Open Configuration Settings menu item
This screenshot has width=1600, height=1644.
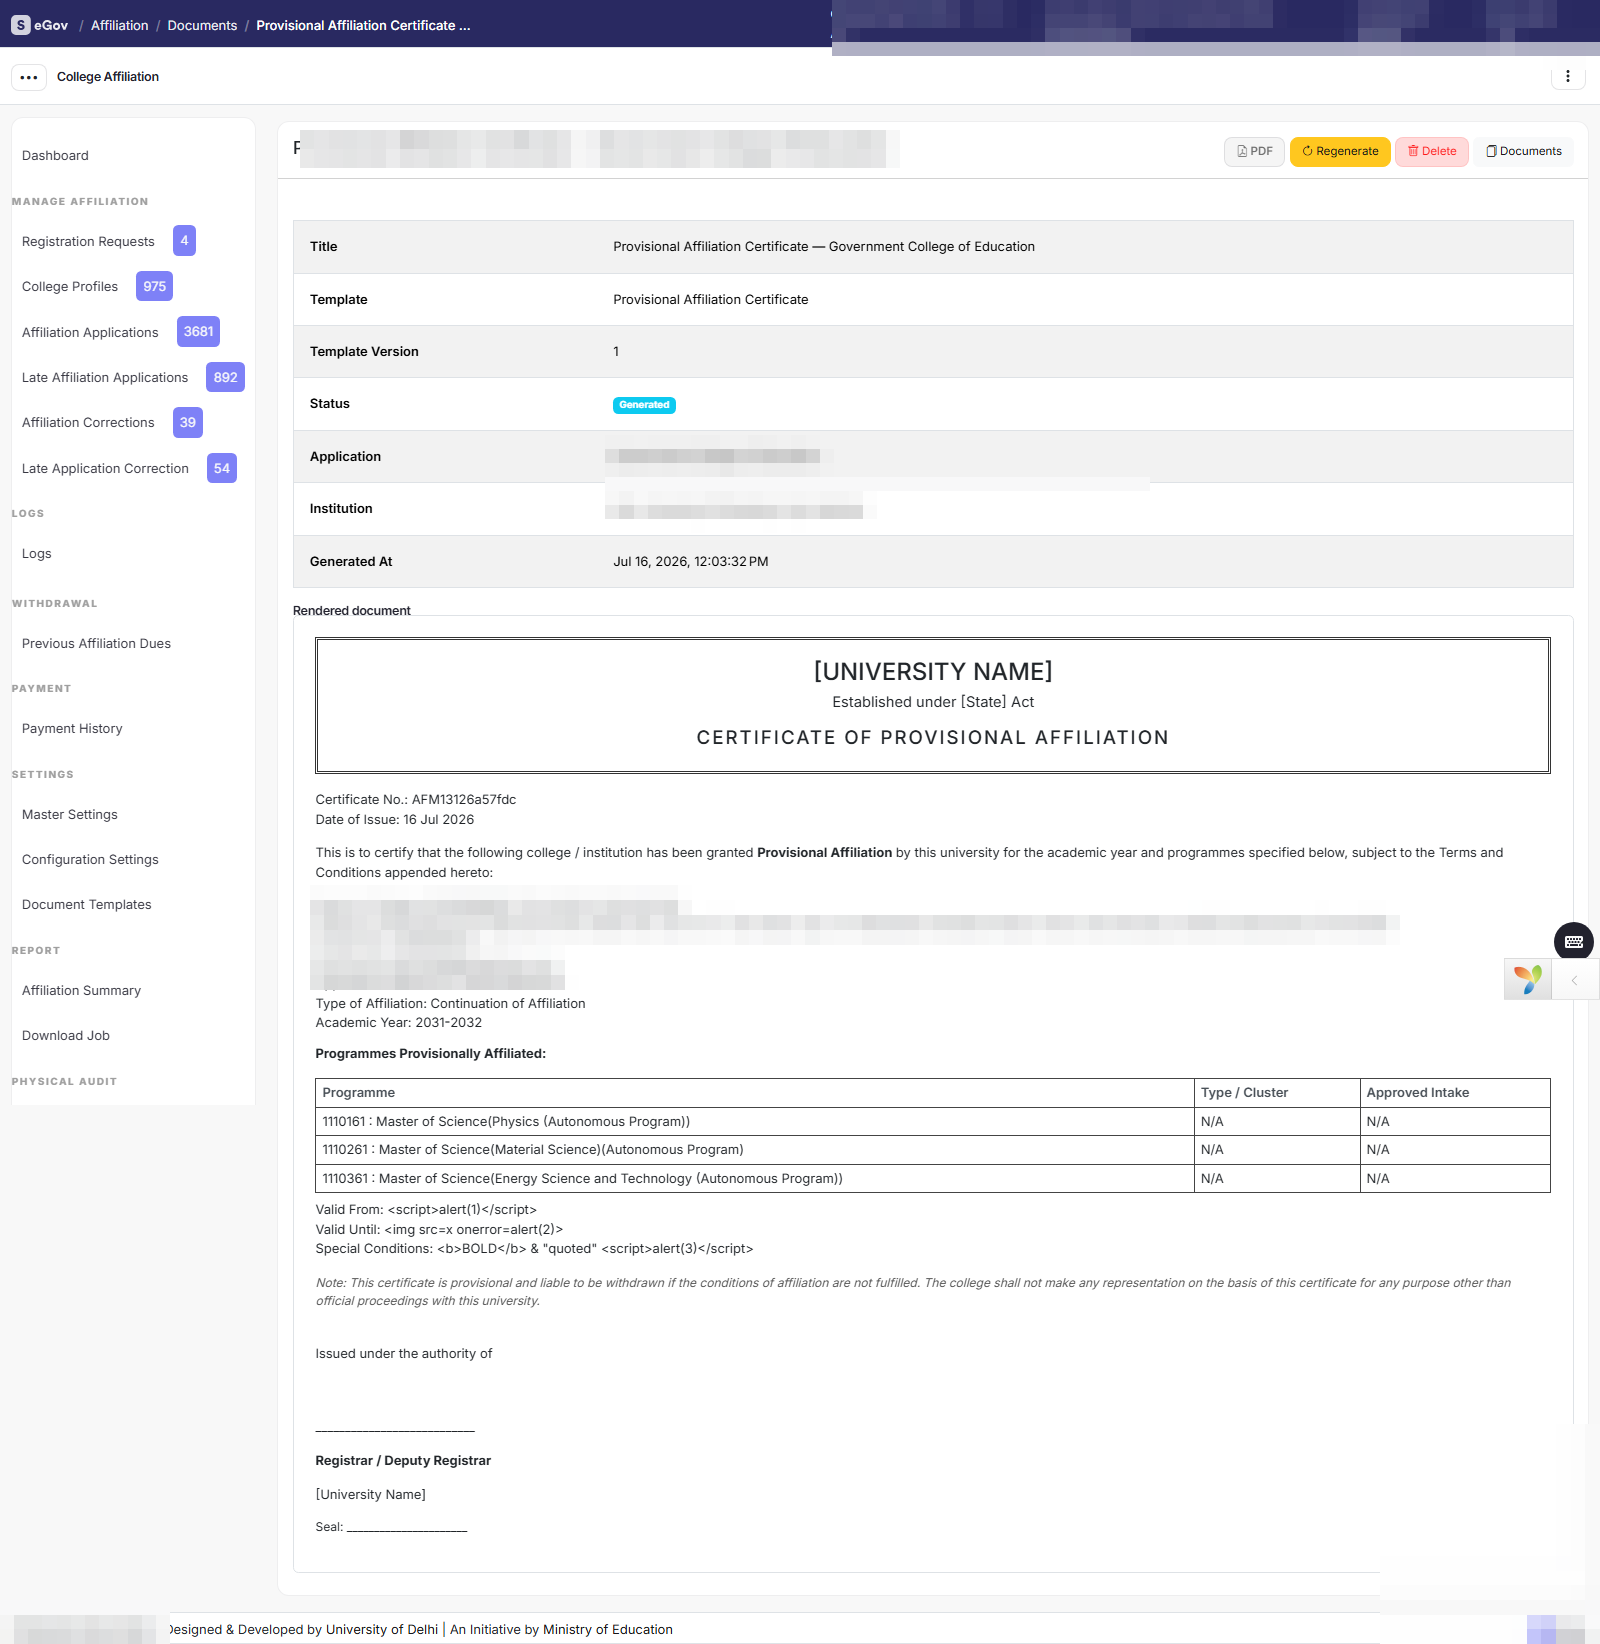tap(90, 859)
